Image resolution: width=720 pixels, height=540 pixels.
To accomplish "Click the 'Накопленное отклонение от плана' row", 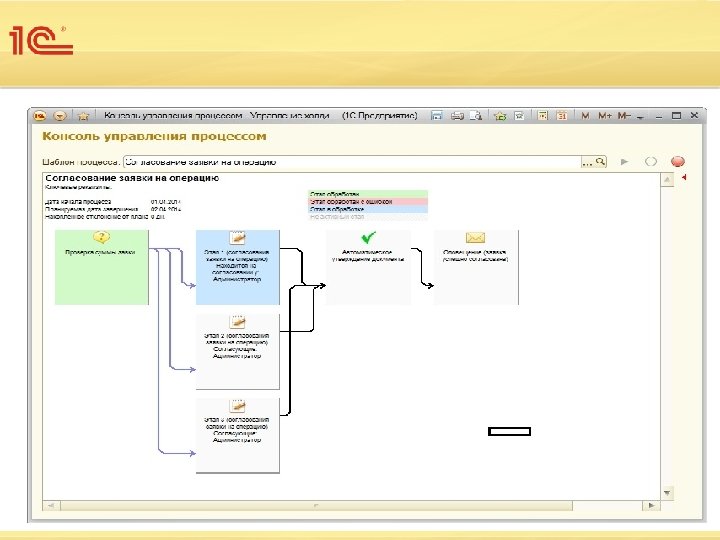I will 105,216.
